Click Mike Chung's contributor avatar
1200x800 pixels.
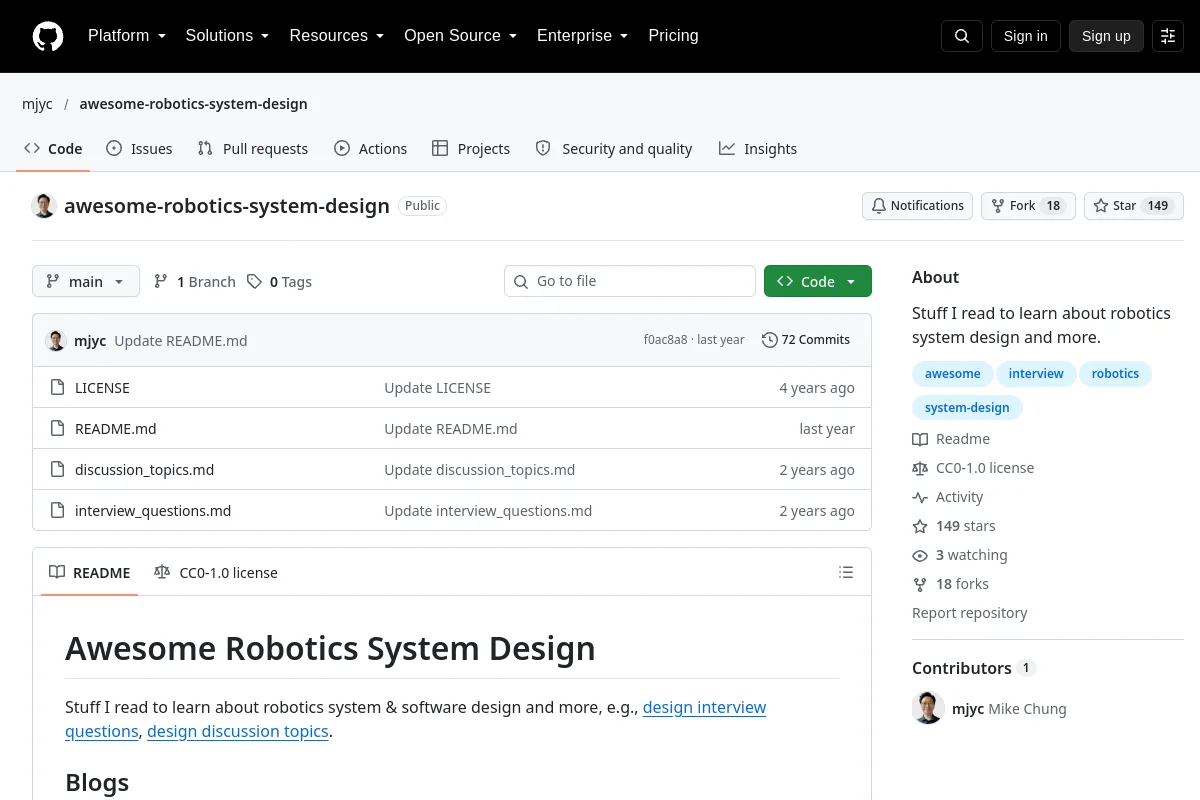point(928,708)
